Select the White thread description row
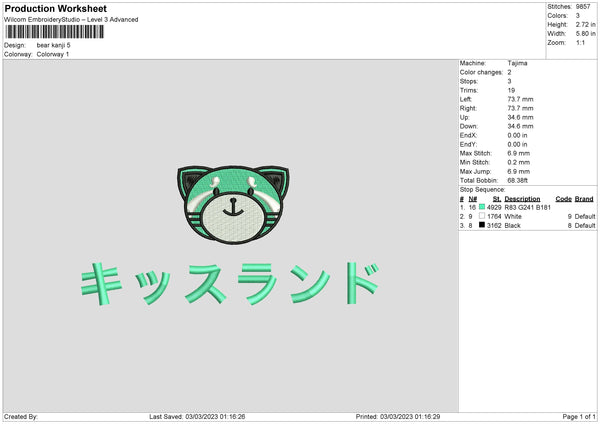Image resolution: width=600 pixels, height=424 pixels. tap(513, 217)
